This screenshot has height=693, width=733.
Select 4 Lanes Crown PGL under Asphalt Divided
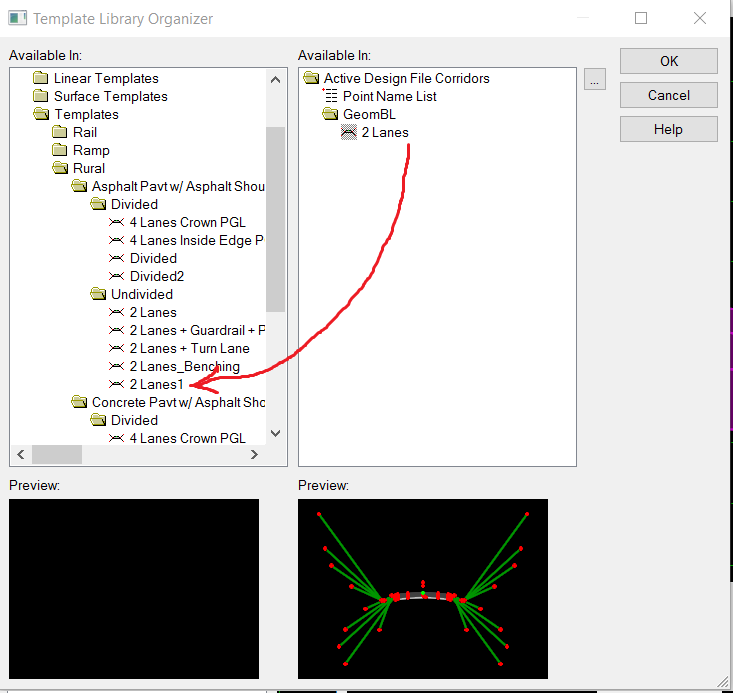pos(187,222)
